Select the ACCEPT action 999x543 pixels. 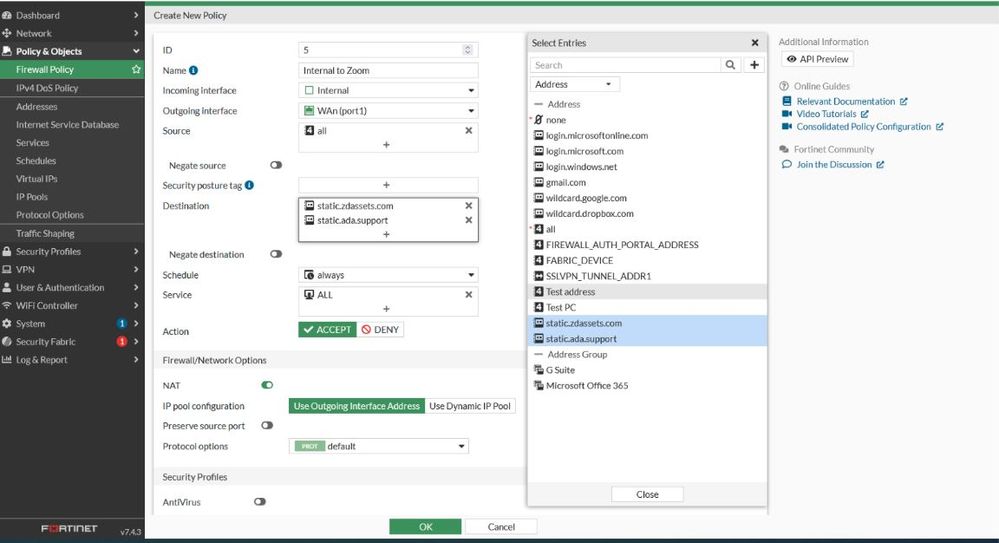[327, 329]
